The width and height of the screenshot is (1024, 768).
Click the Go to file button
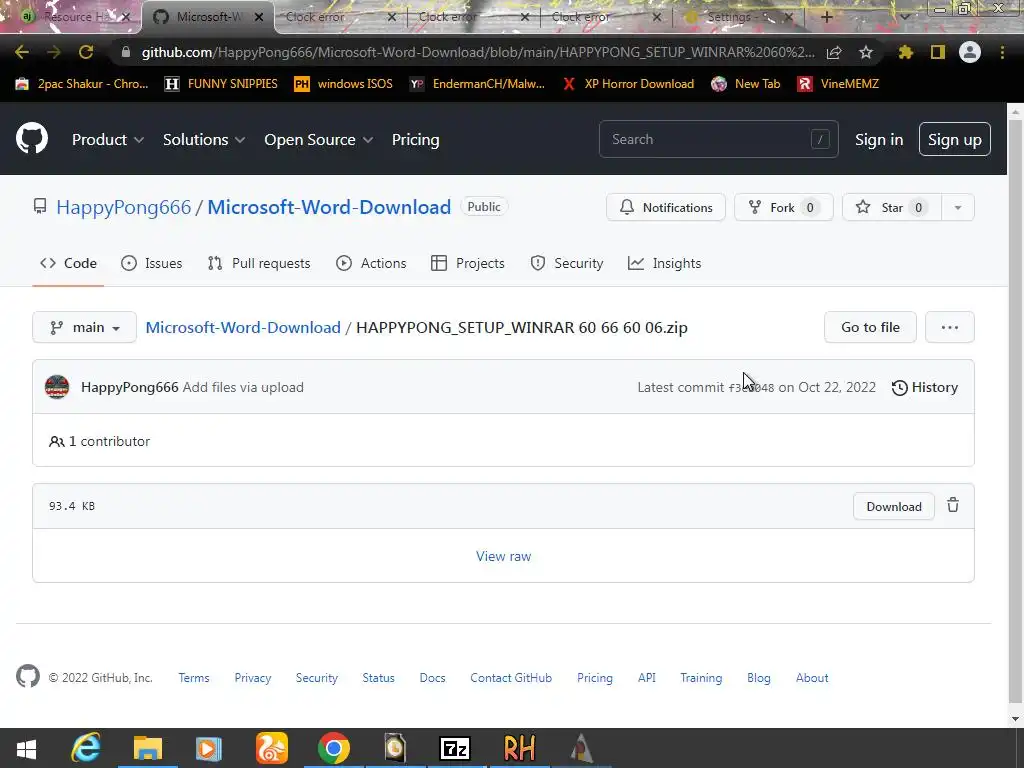click(870, 327)
